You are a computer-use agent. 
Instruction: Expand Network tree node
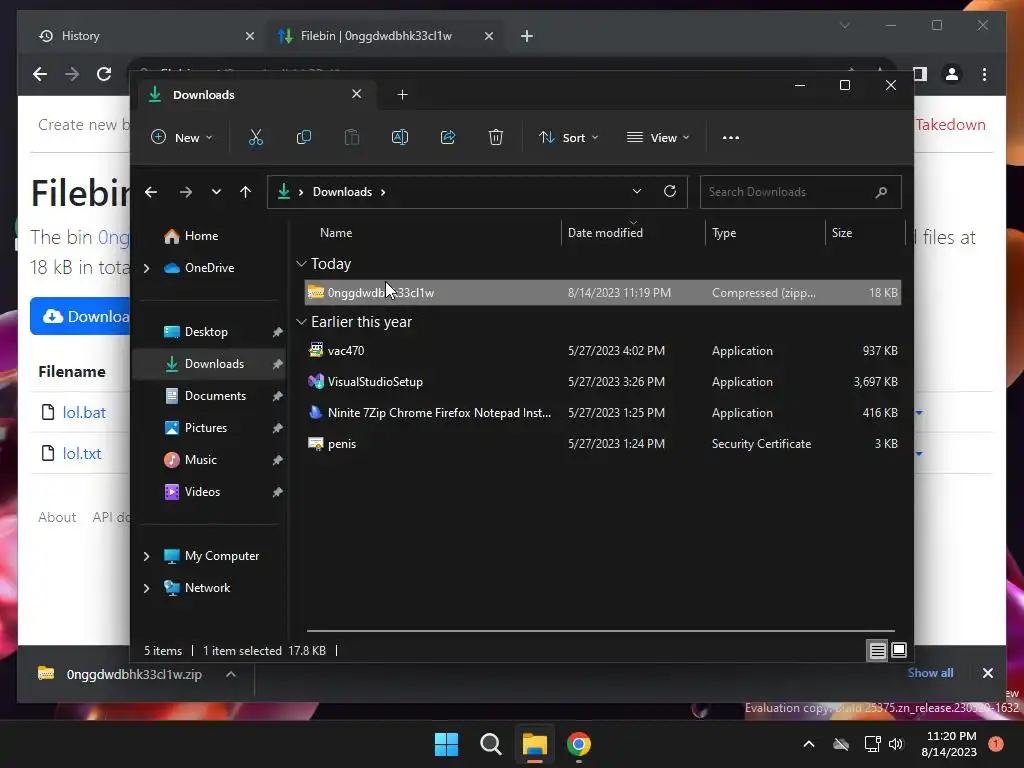coord(147,588)
